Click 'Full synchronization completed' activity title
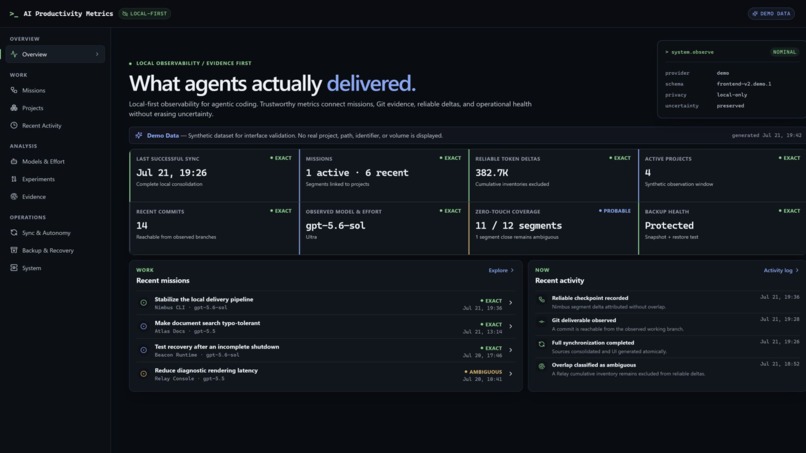 [593, 343]
